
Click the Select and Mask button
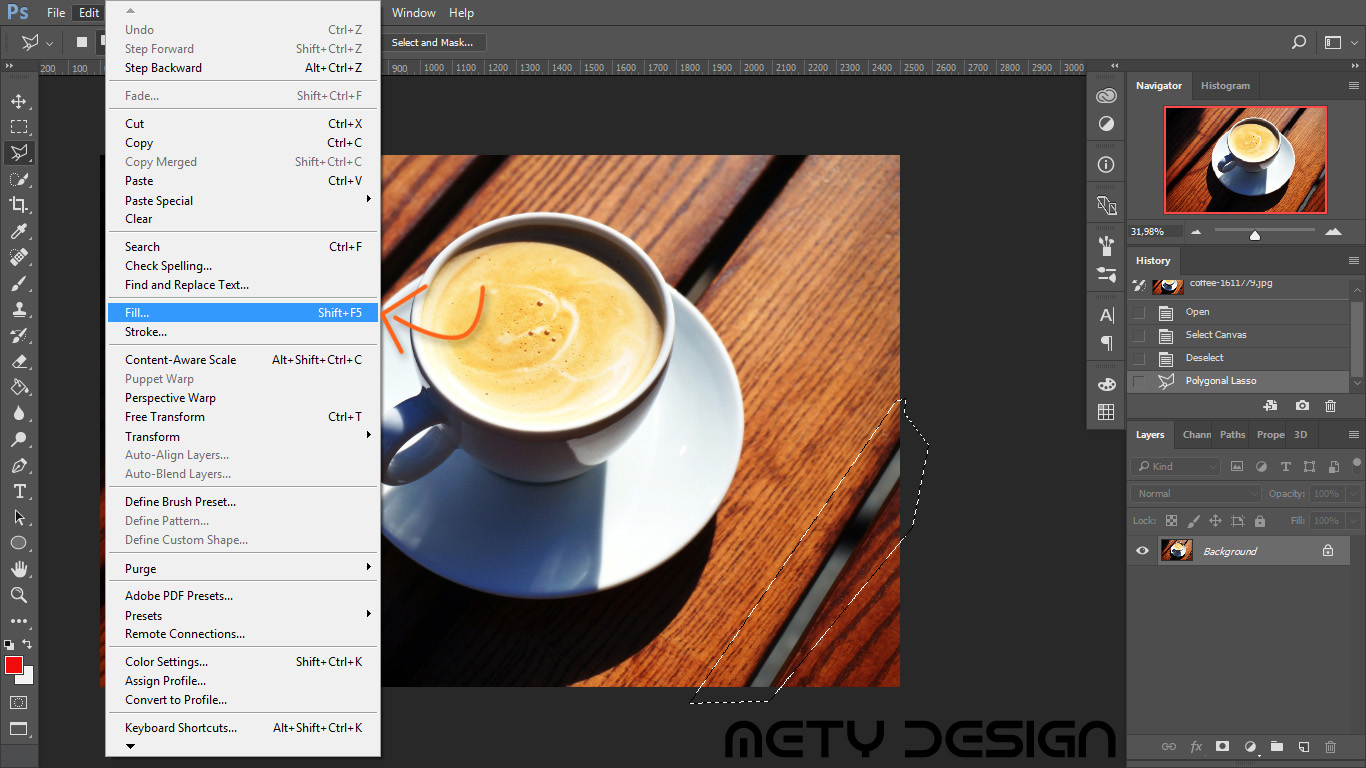[x=433, y=42]
